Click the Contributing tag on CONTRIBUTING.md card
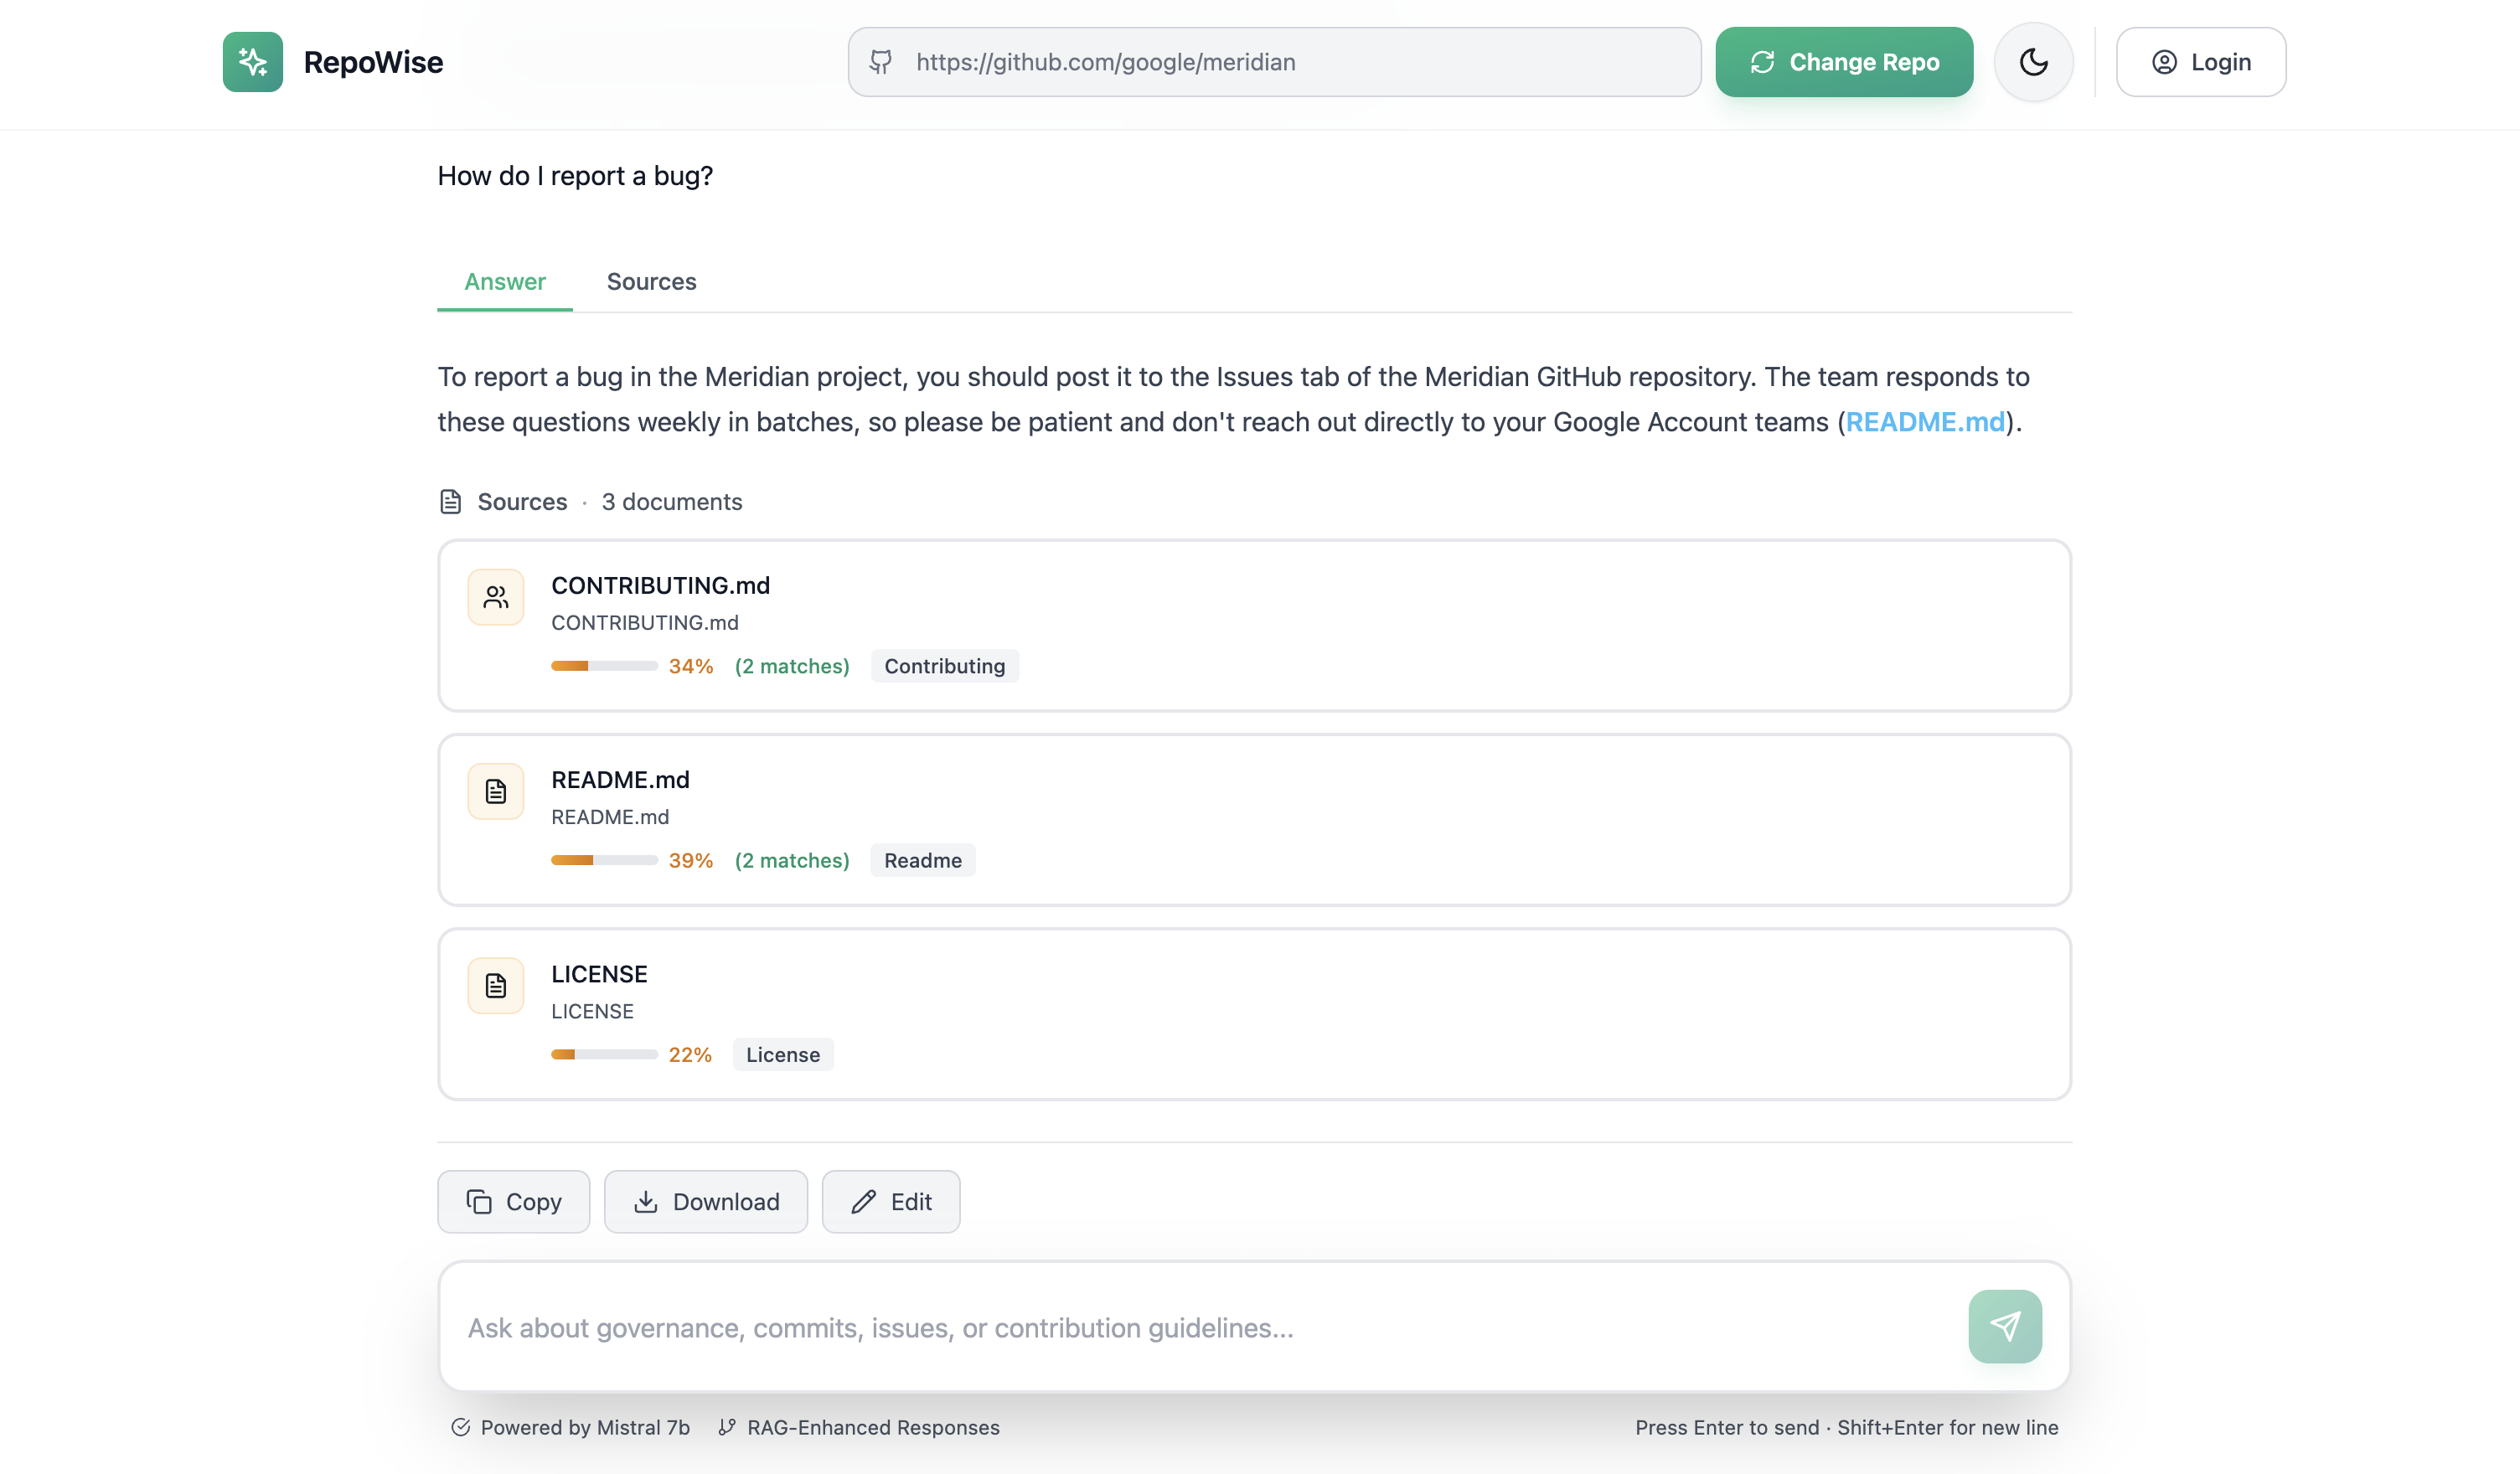 [944, 665]
